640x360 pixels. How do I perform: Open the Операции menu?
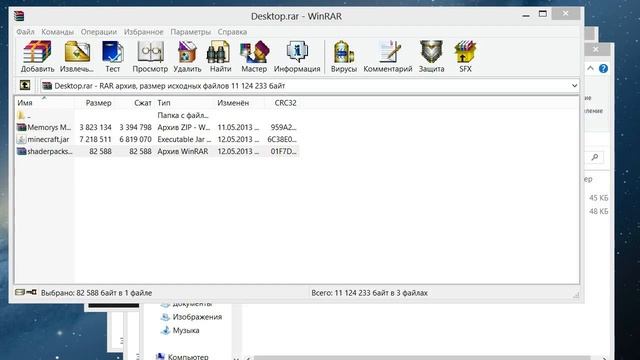pyautogui.click(x=98, y=32)
